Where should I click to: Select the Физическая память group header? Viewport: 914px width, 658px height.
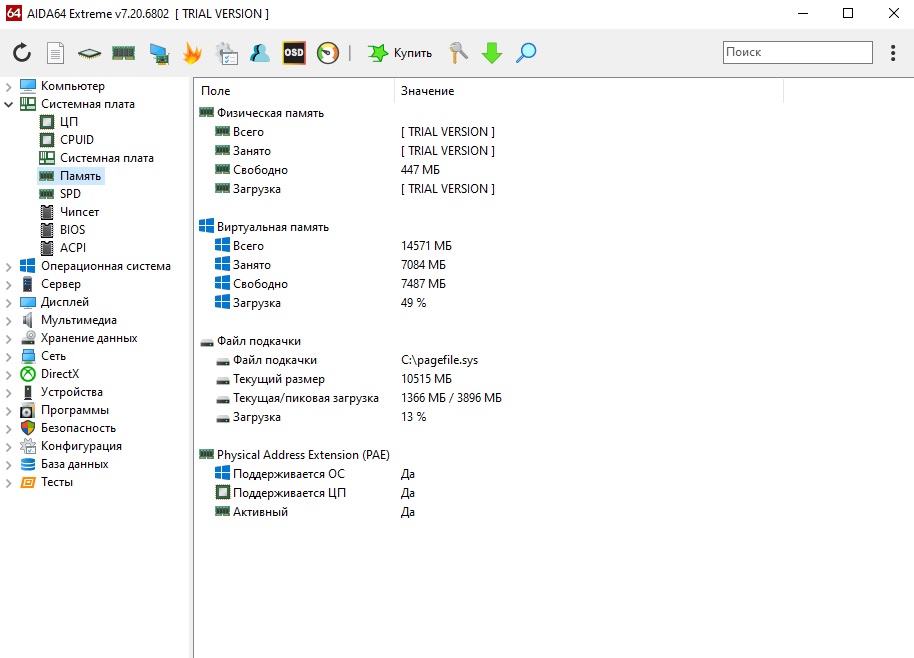[x=270, y=113]
